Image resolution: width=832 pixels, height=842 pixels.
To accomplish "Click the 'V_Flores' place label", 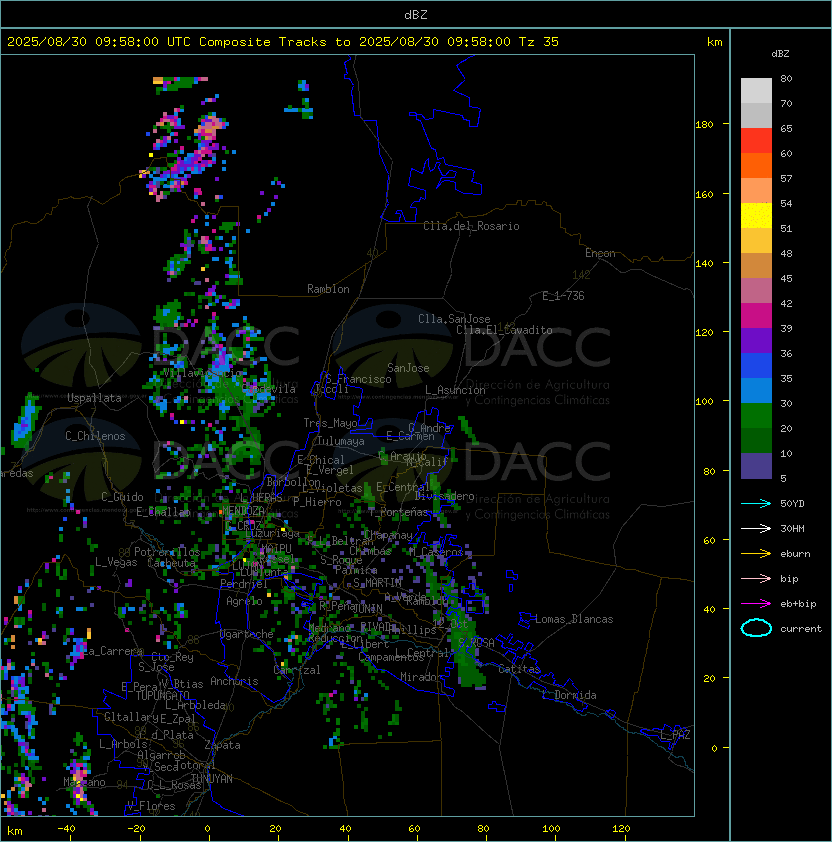I will click(x=151, y=807).
